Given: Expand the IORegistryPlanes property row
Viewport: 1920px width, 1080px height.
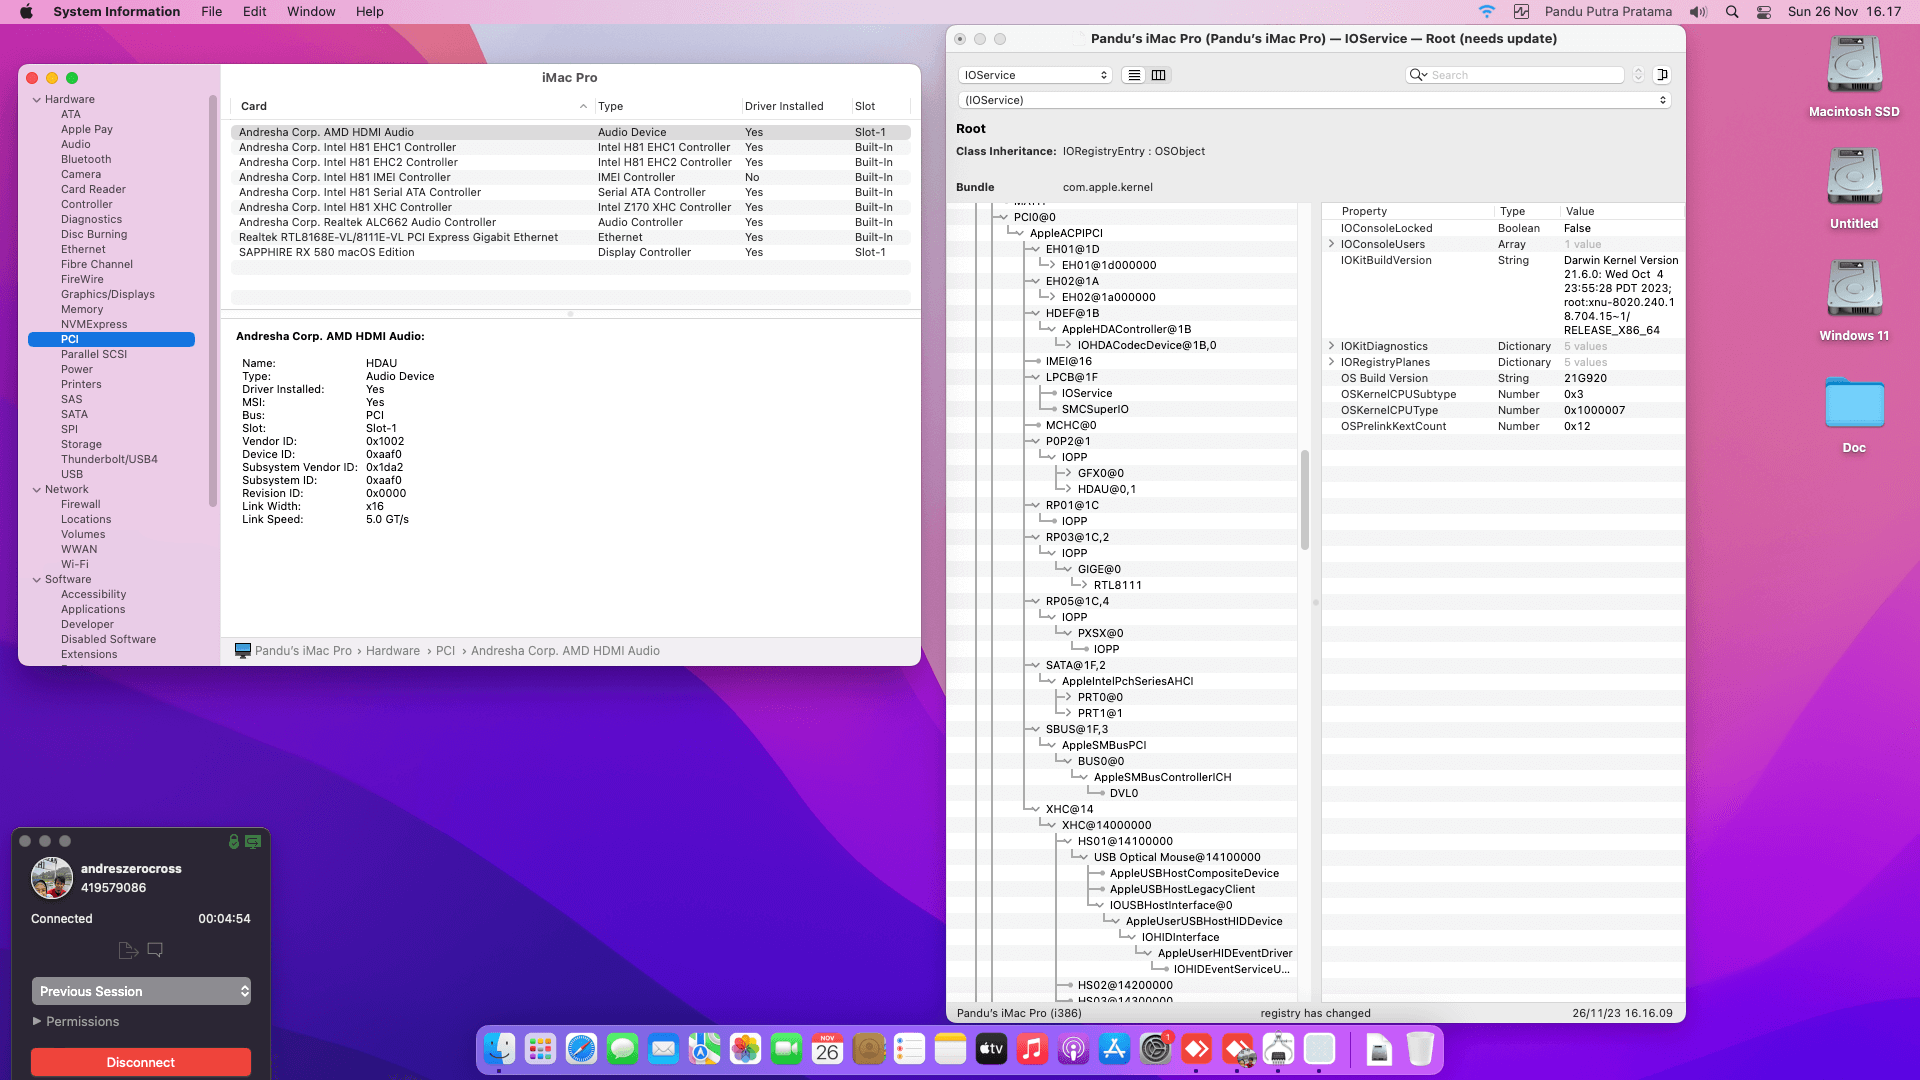Looking at the screenshot, I should (x=1331, y=362).
